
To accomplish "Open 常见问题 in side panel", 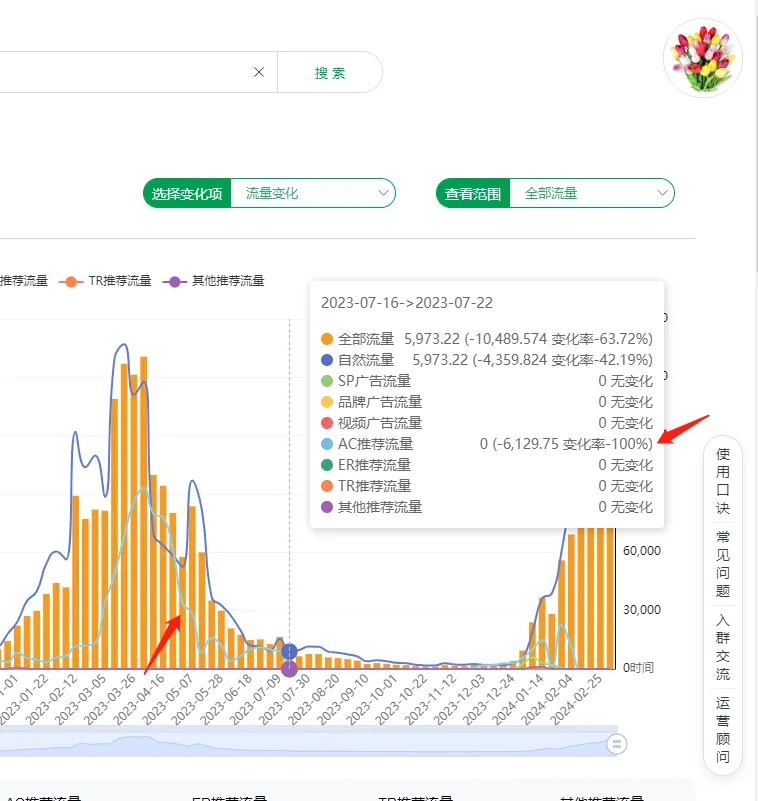I will tap(723, 564).
